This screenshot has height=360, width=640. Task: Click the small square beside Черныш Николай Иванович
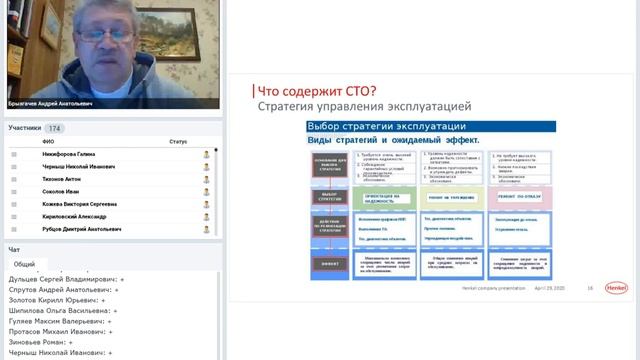(14, 167)
